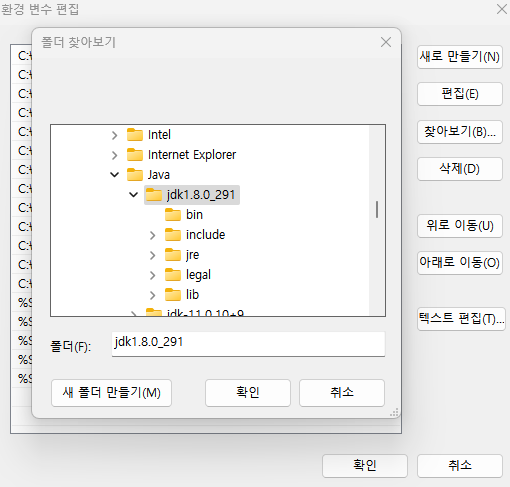Select the legal folder name
Image resolution: width=510 pixels, height=487 pixels.
click(x=198, y=275)
